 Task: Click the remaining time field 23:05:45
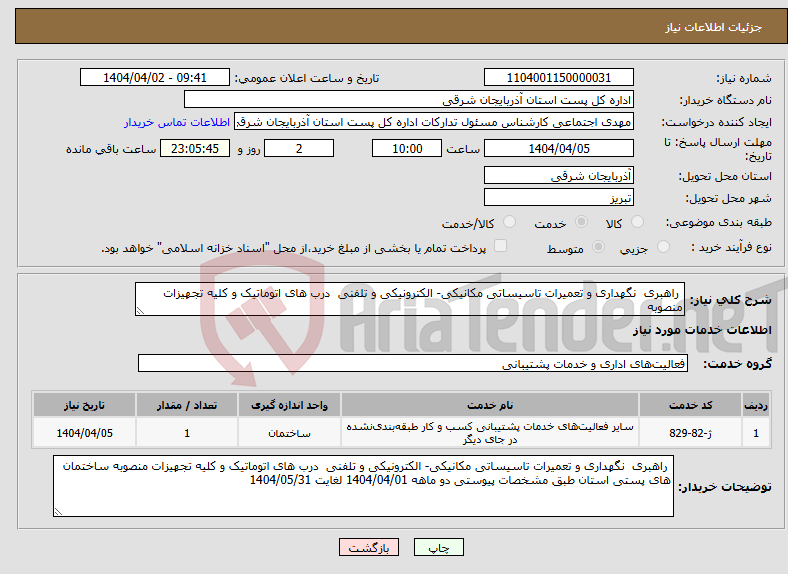195,148
